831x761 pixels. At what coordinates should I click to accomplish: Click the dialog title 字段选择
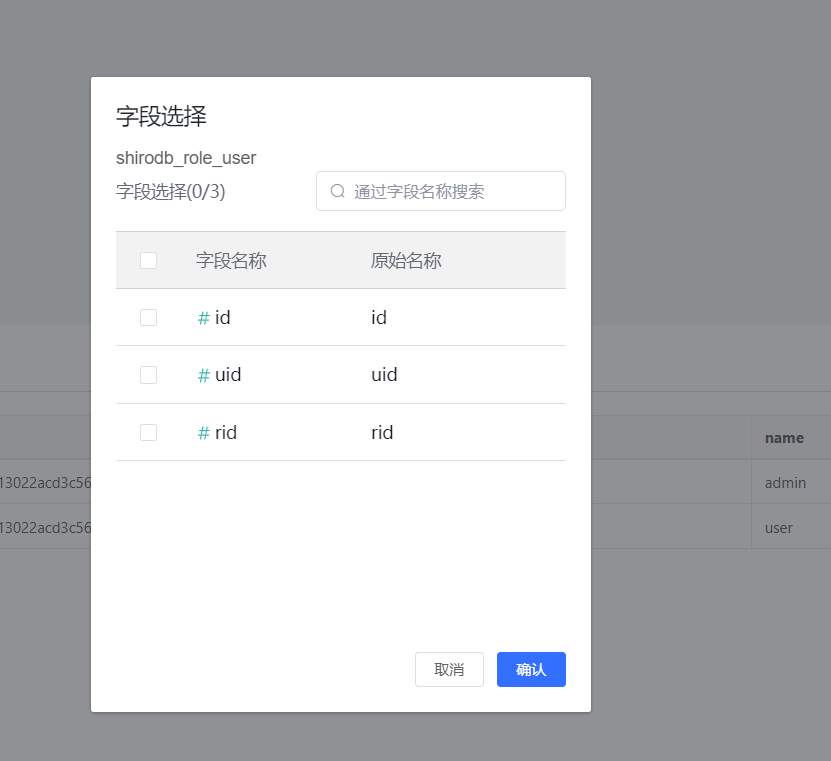coord(160,116)
